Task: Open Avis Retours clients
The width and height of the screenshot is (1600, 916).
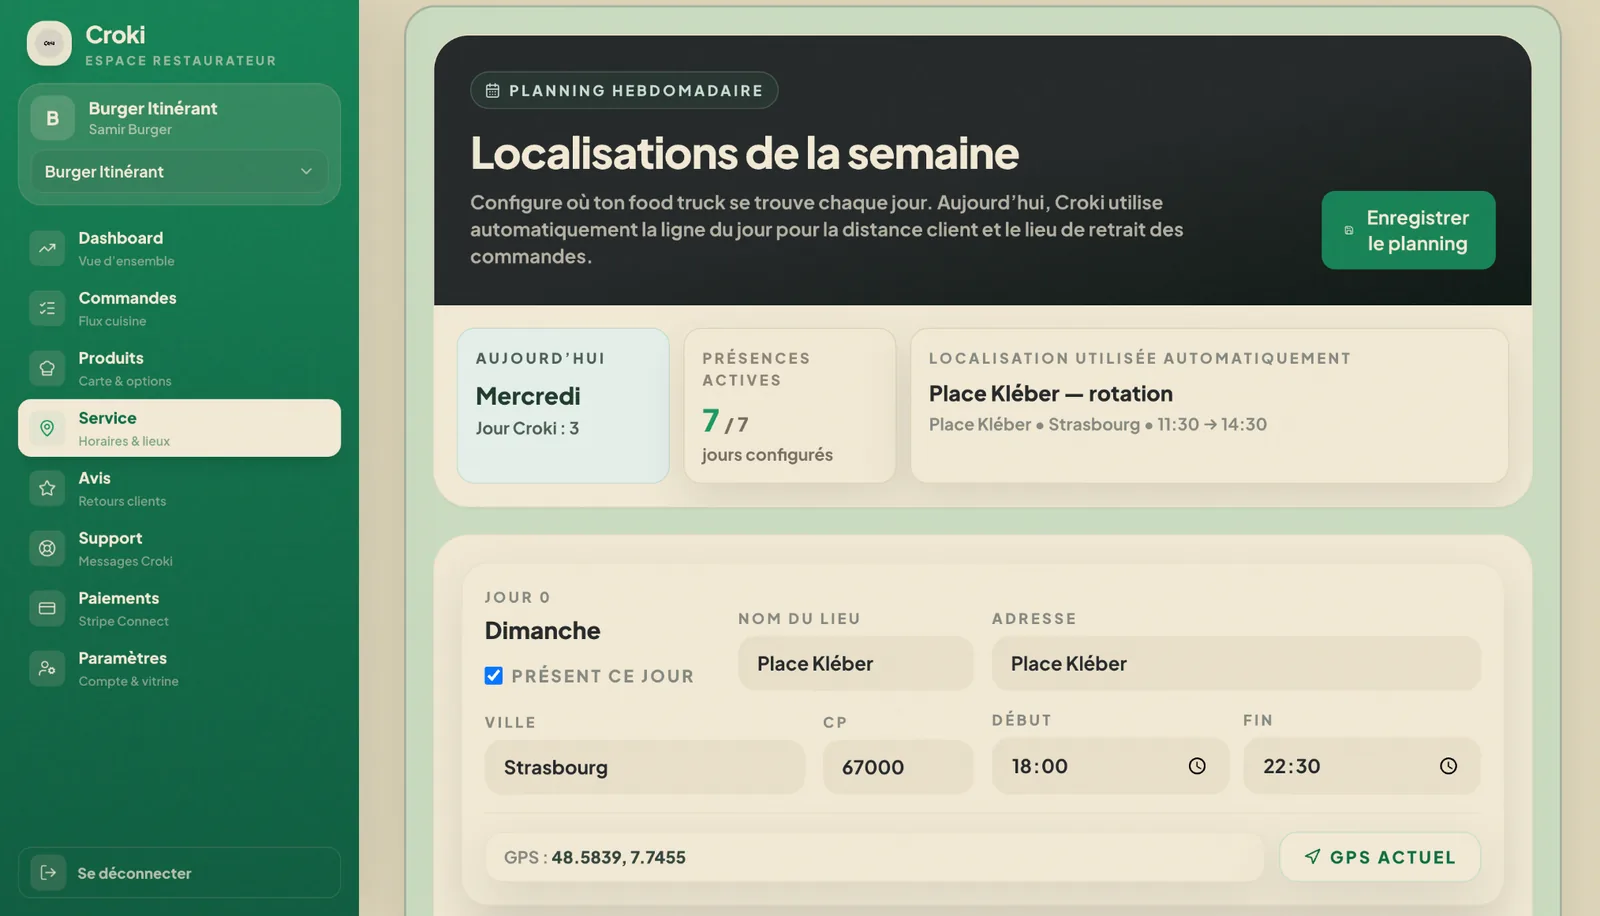Action: click(x=179, y=488)
